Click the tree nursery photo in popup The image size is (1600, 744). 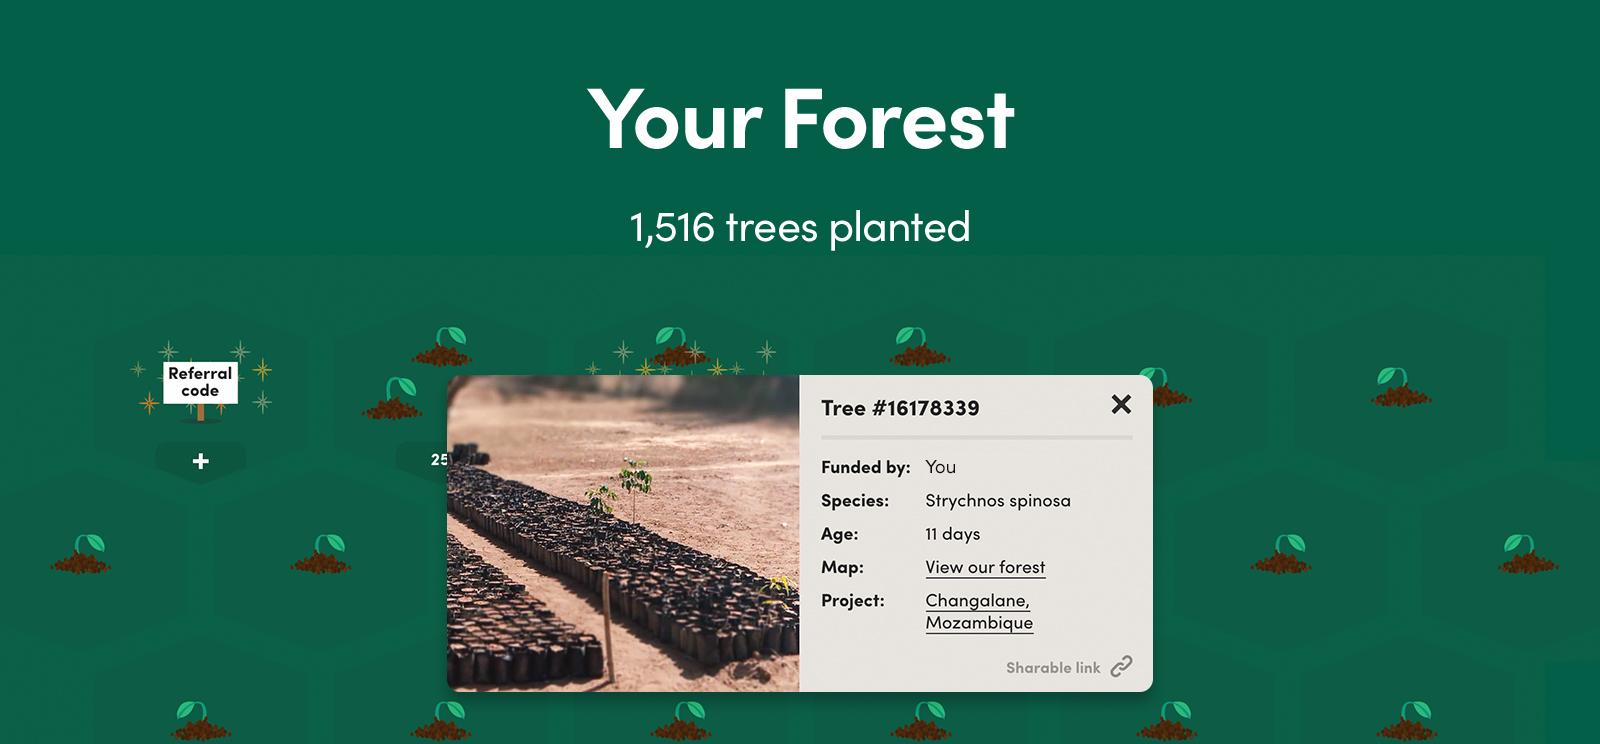point(623,533)
